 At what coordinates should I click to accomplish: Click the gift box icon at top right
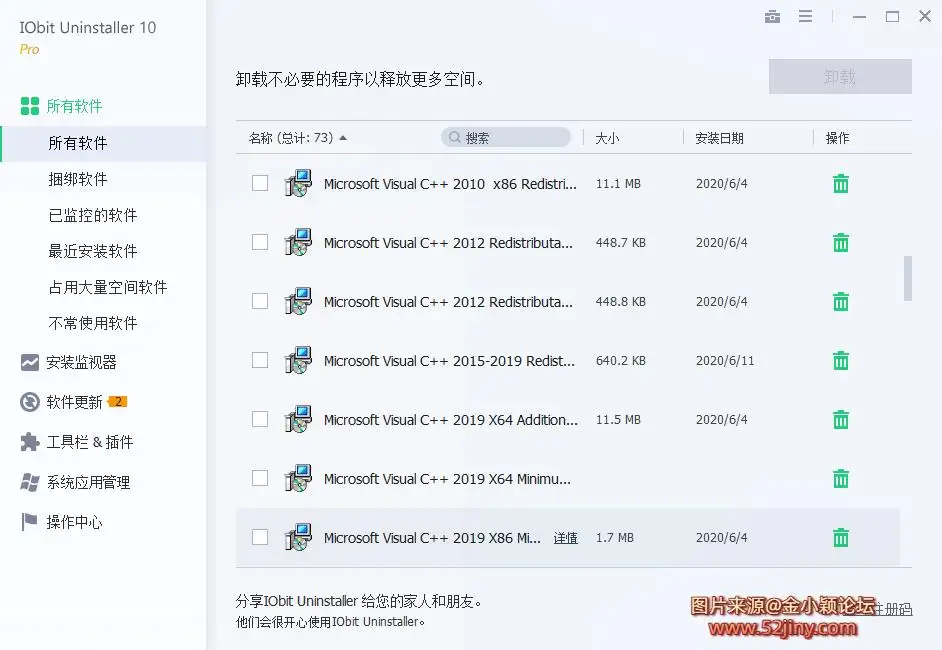(x=771, y=16)
